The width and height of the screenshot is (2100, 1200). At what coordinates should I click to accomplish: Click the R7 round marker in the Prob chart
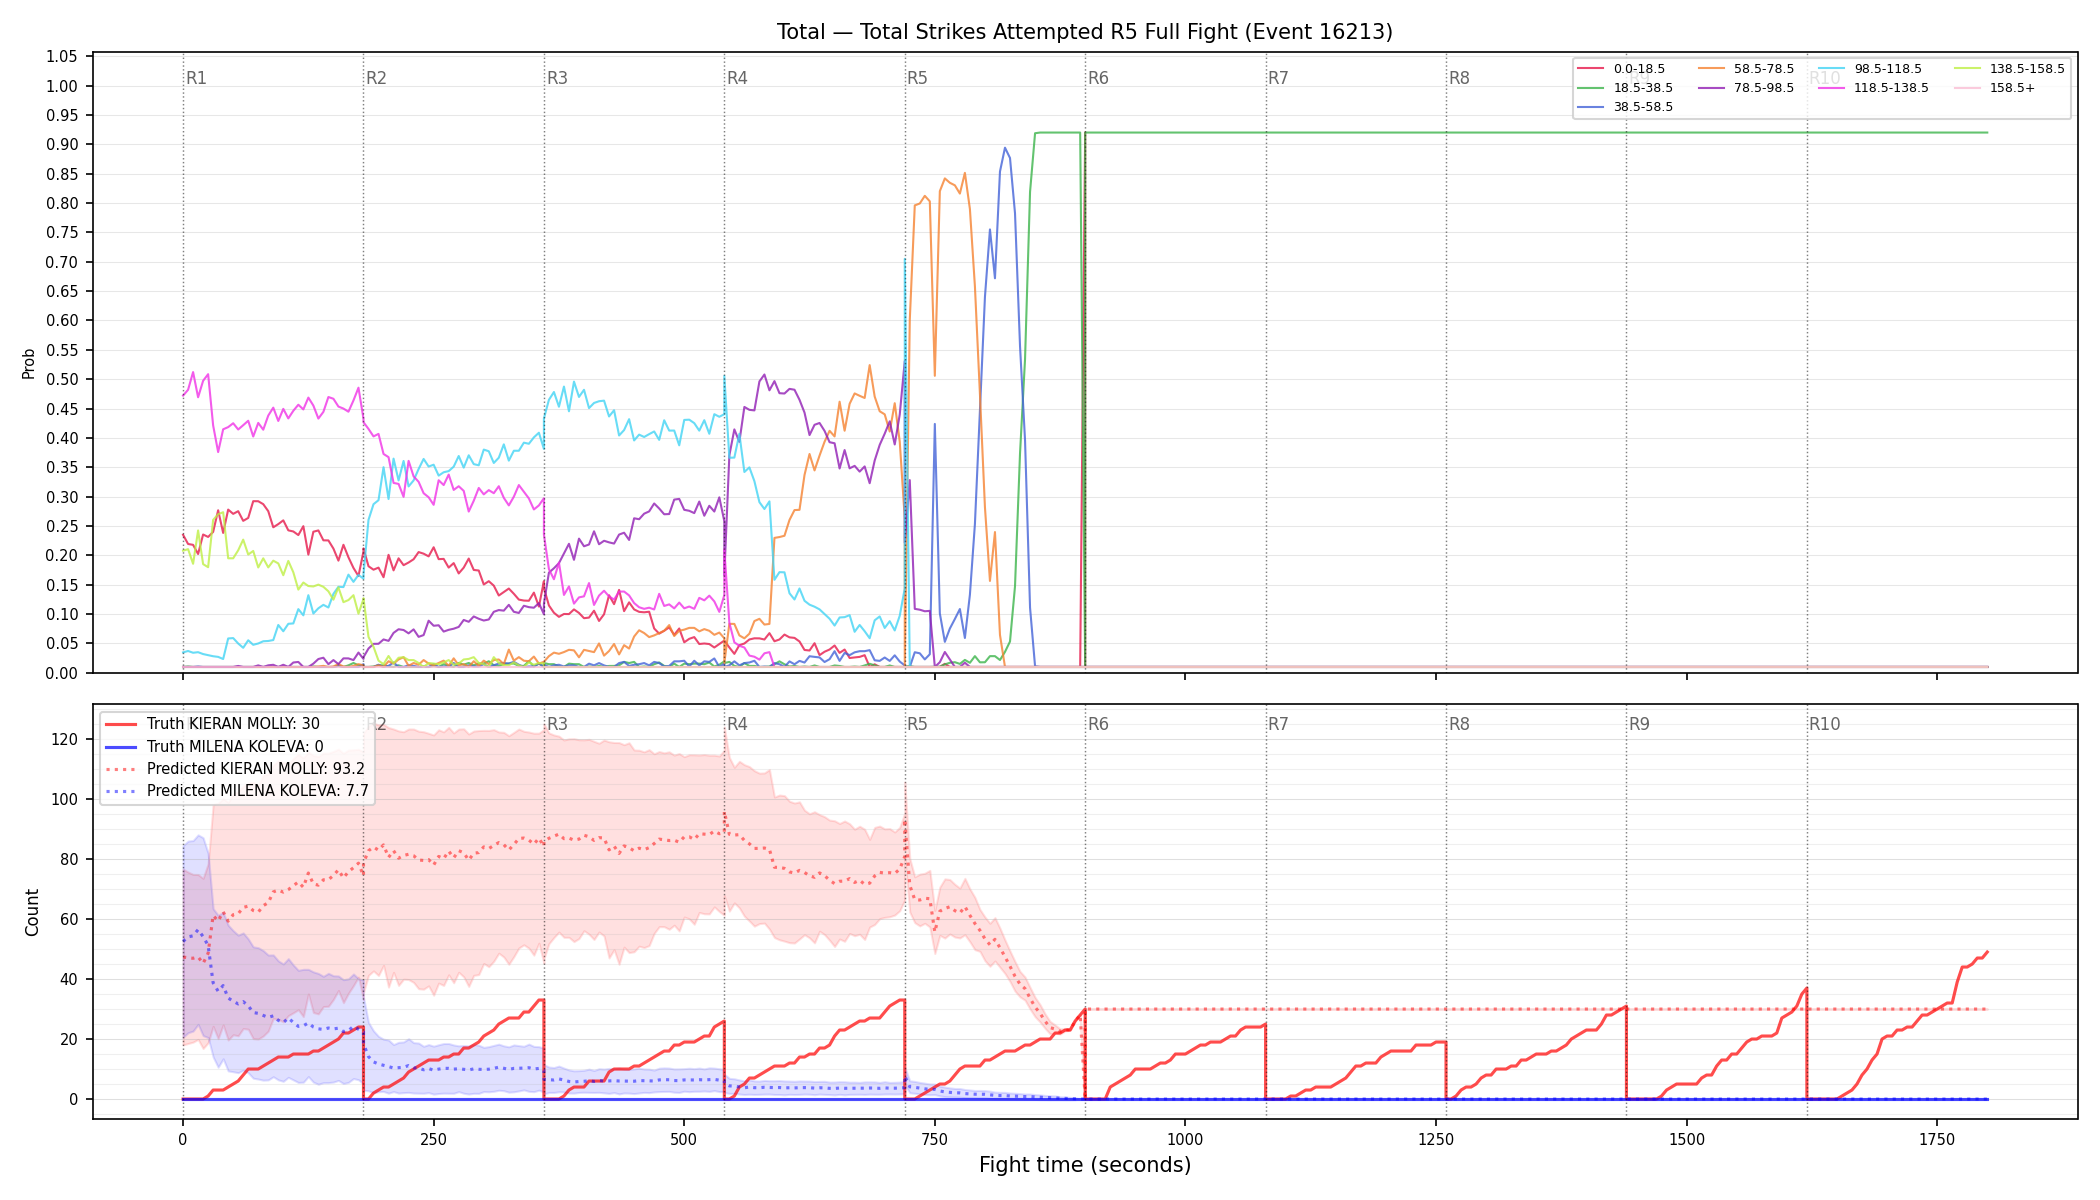click(x=1278, y=78)
